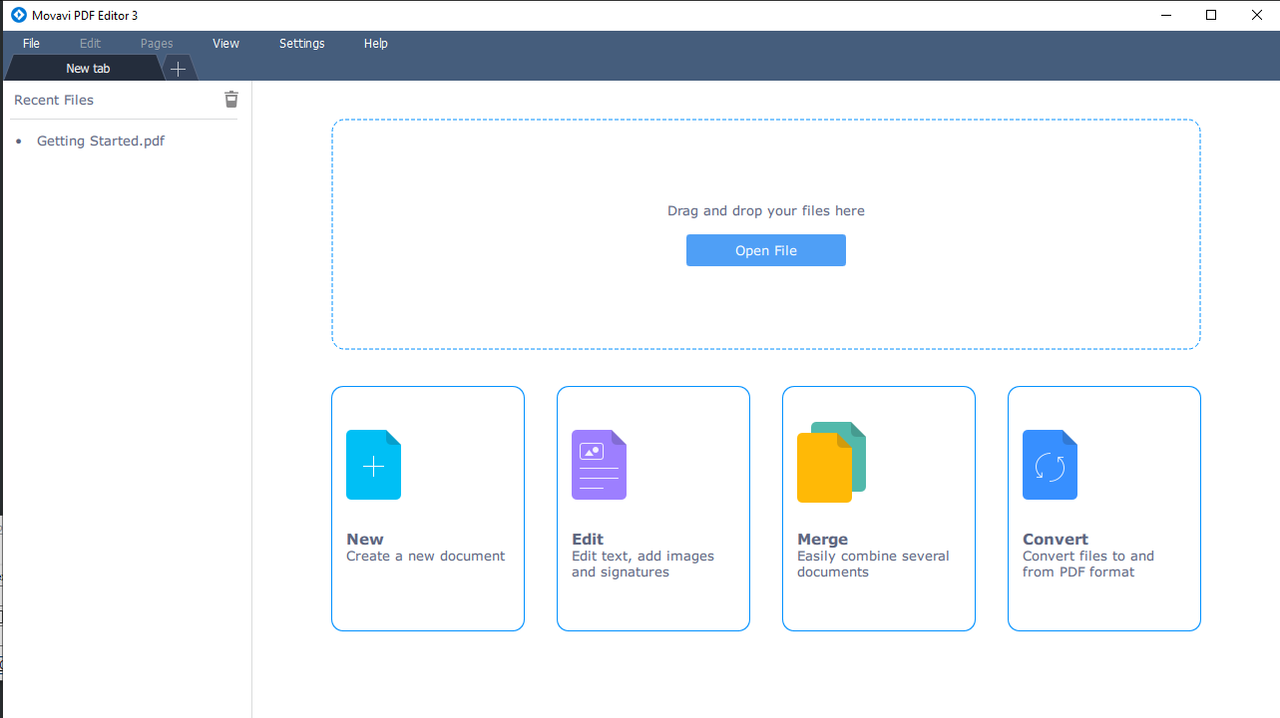
Task: Open a new tab with the plus button
Action: click(178, 69)
